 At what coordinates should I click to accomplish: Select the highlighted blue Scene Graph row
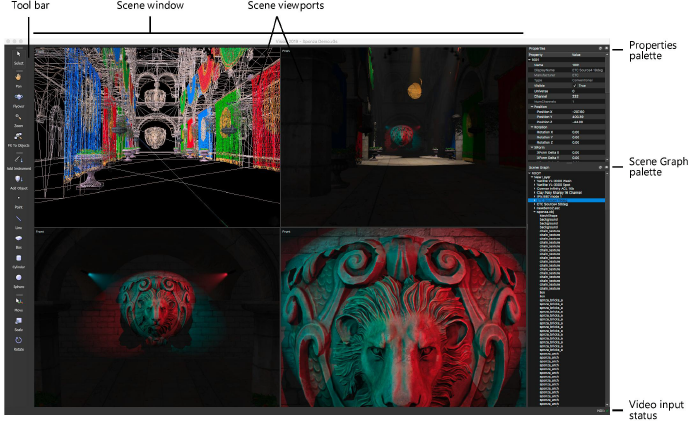pyautogui.click(x=567, y=200)
